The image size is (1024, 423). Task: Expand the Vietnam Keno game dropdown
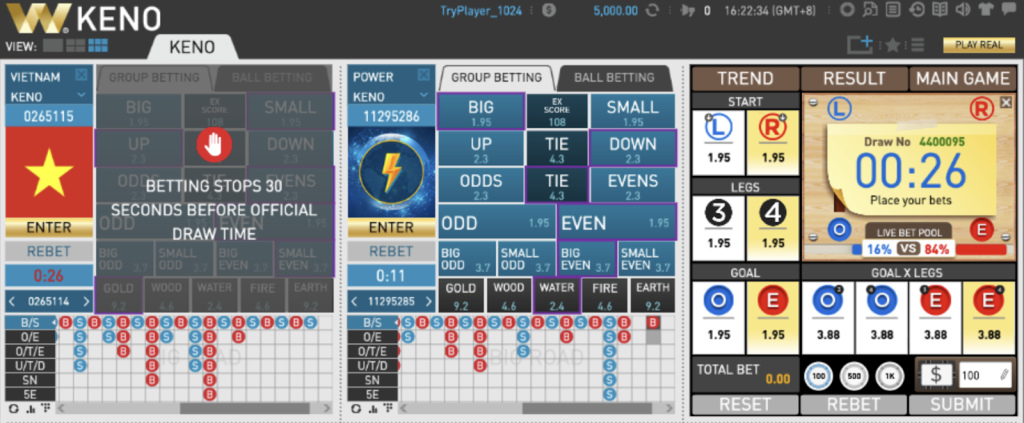pyautogui.click(x=81, y=97)
